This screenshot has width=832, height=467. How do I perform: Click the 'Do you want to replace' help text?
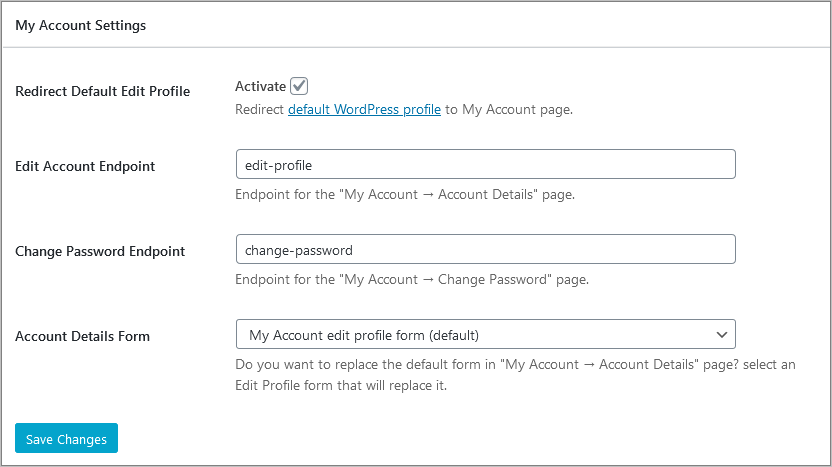point(515,375)
